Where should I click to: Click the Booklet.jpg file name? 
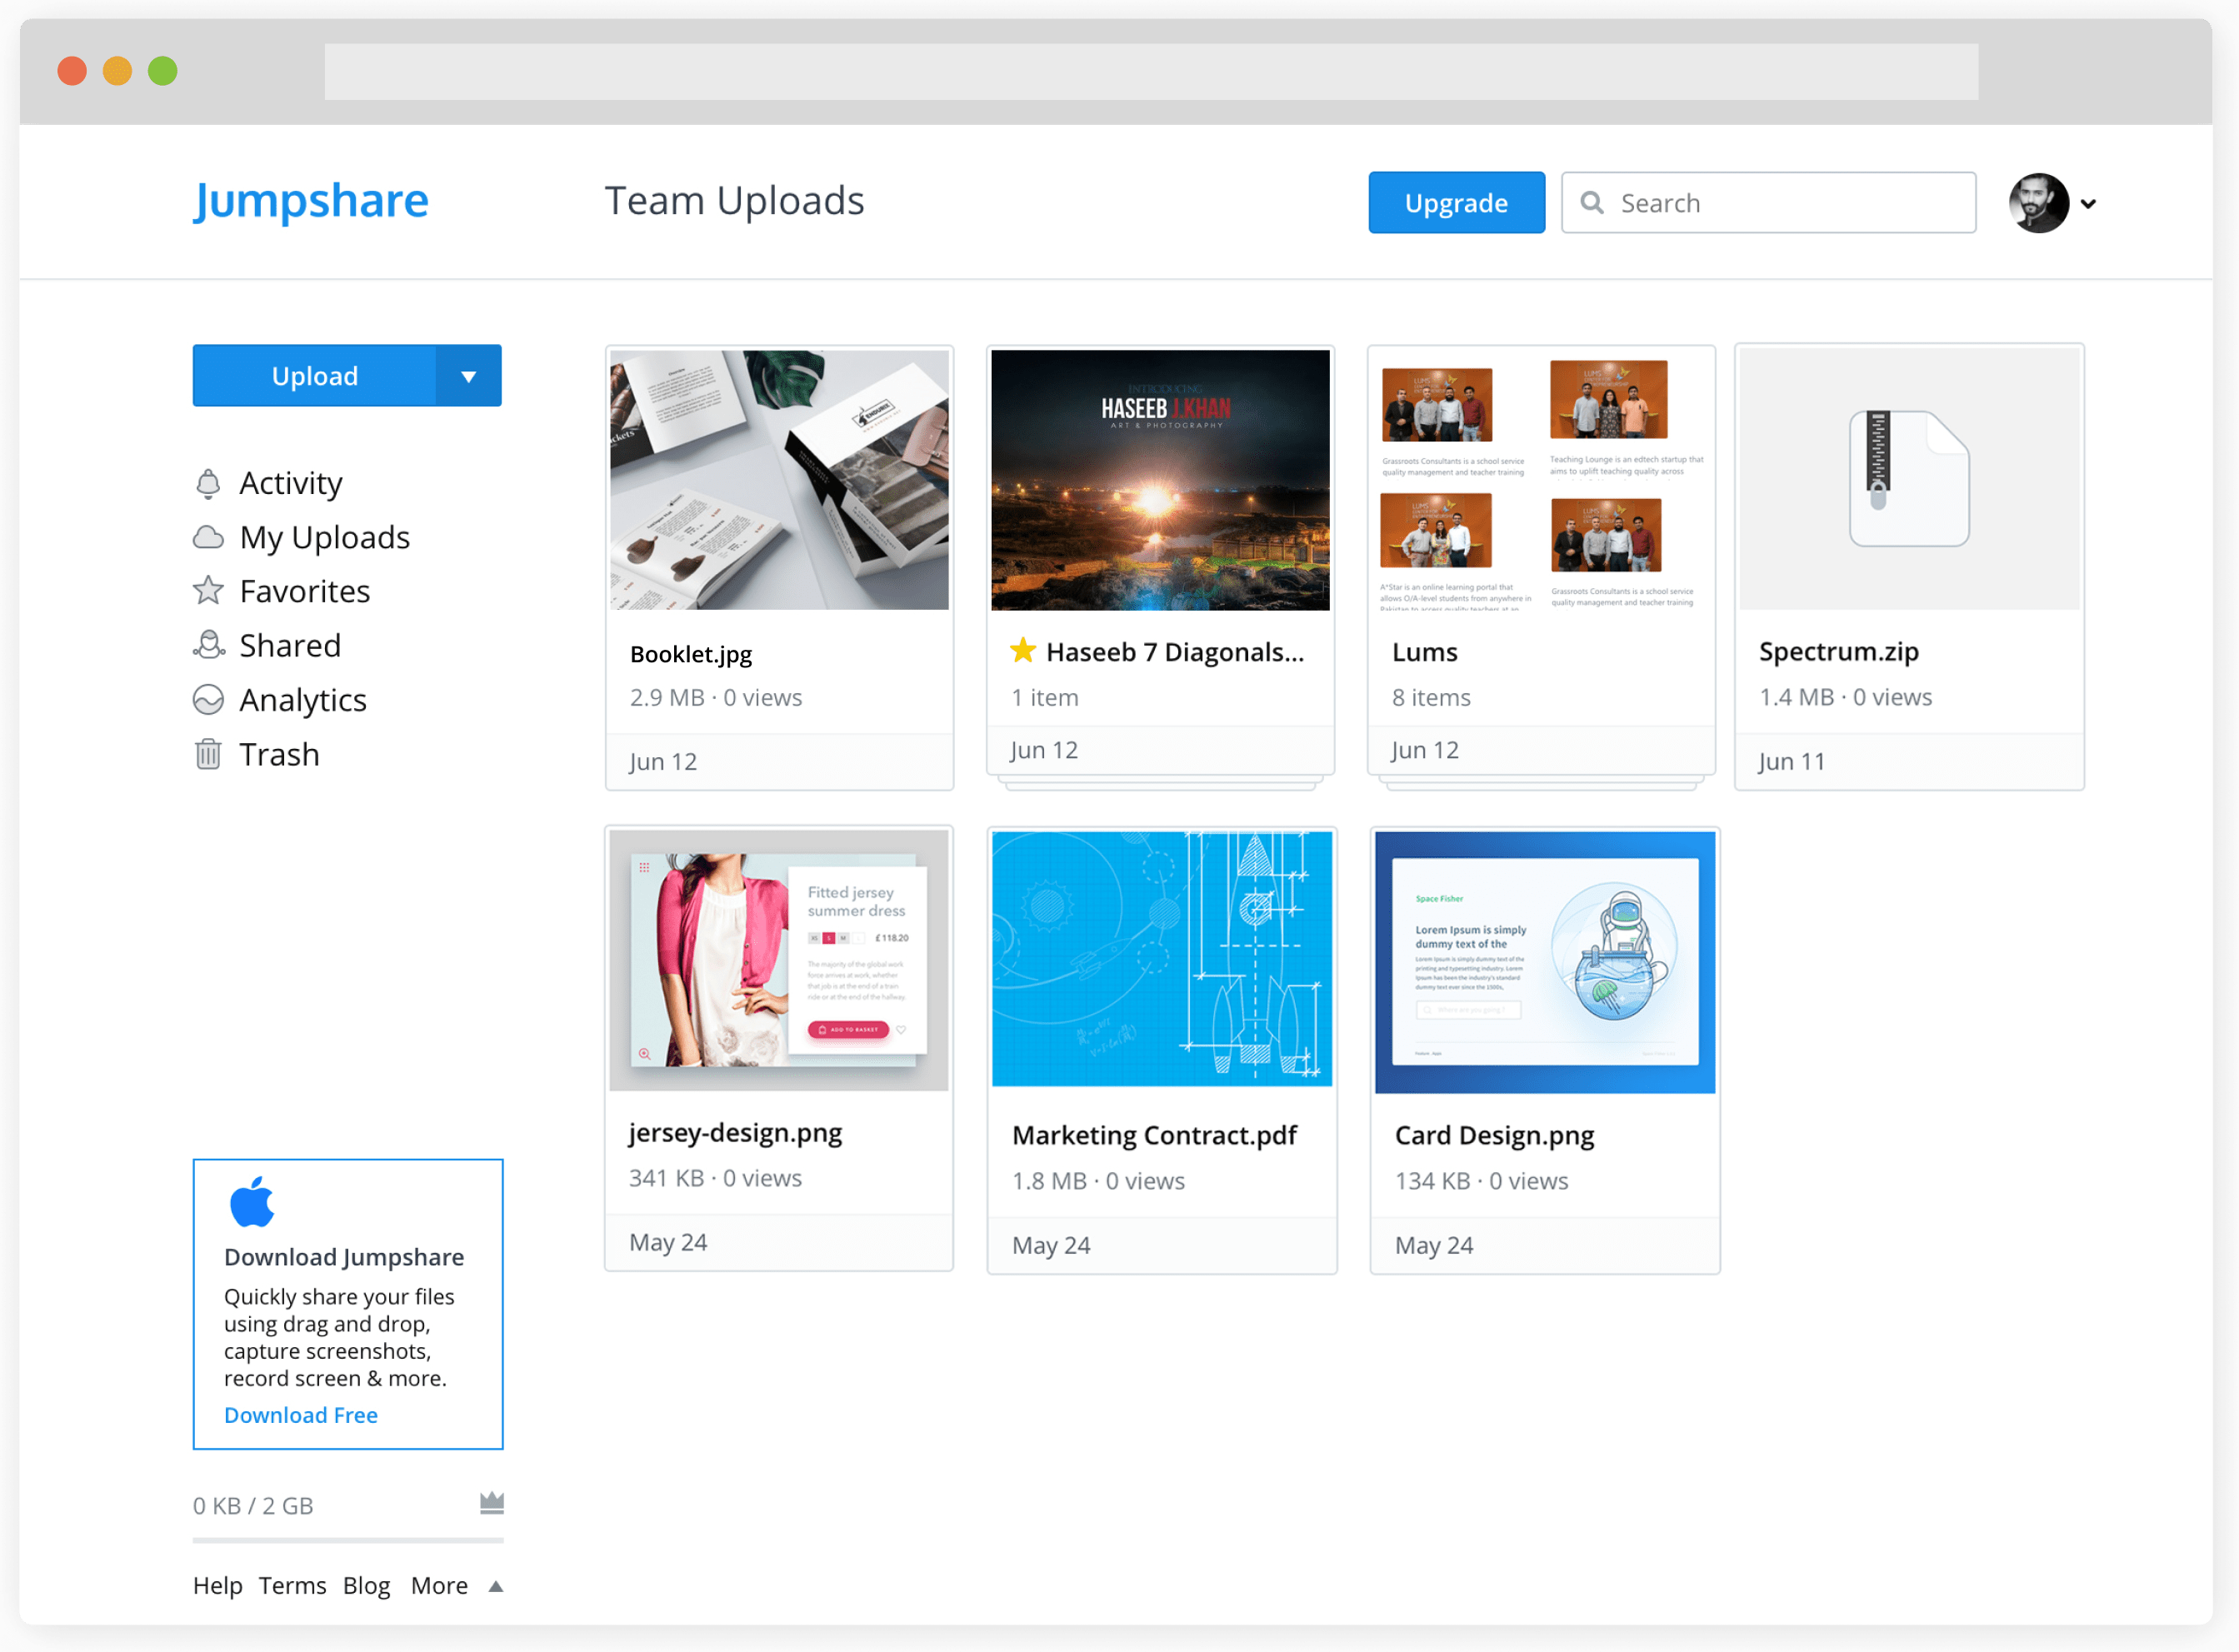(x=691, y=655)
